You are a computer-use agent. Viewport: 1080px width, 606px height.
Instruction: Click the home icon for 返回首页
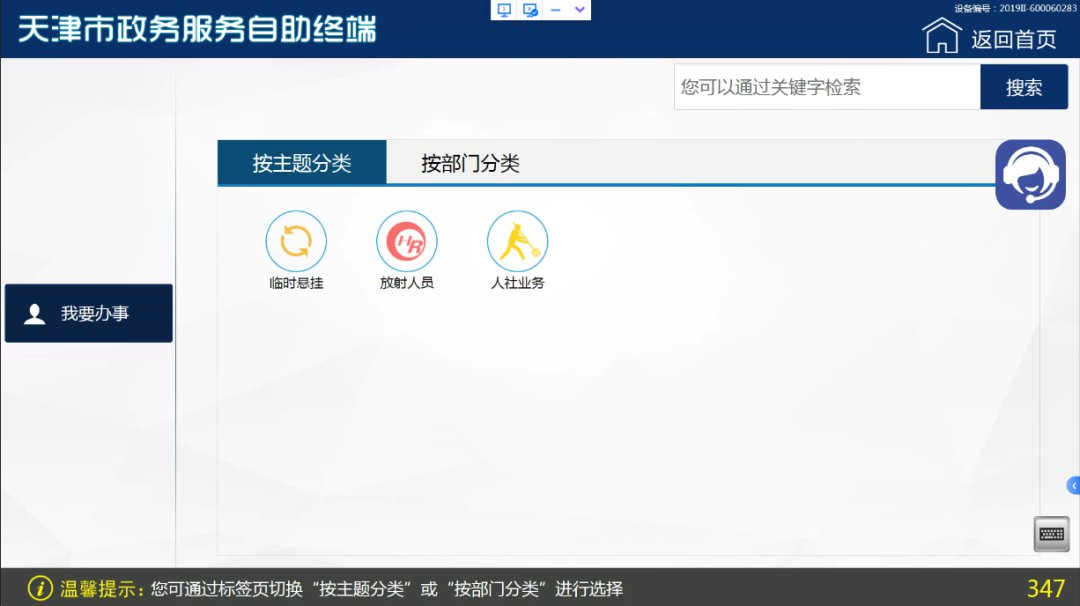pyautogui.click(x=941, y=37)
